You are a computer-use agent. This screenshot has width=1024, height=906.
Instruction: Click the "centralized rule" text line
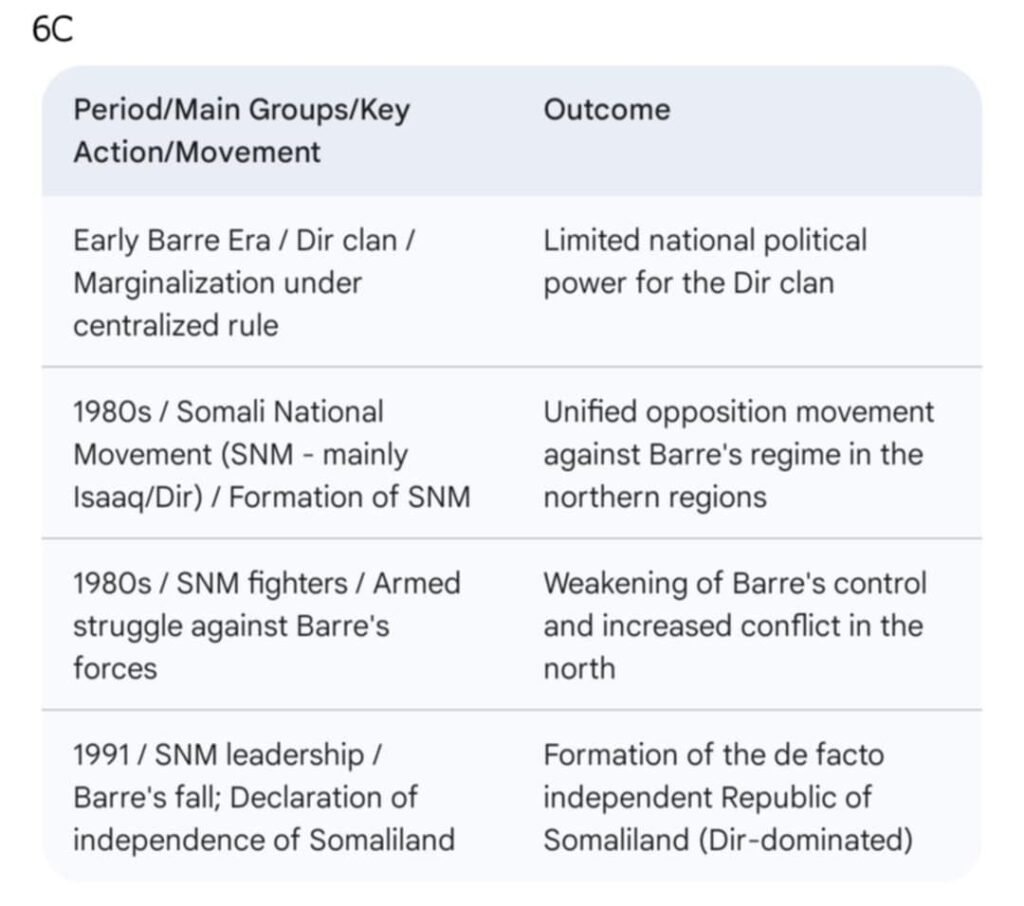coord(175,326)
